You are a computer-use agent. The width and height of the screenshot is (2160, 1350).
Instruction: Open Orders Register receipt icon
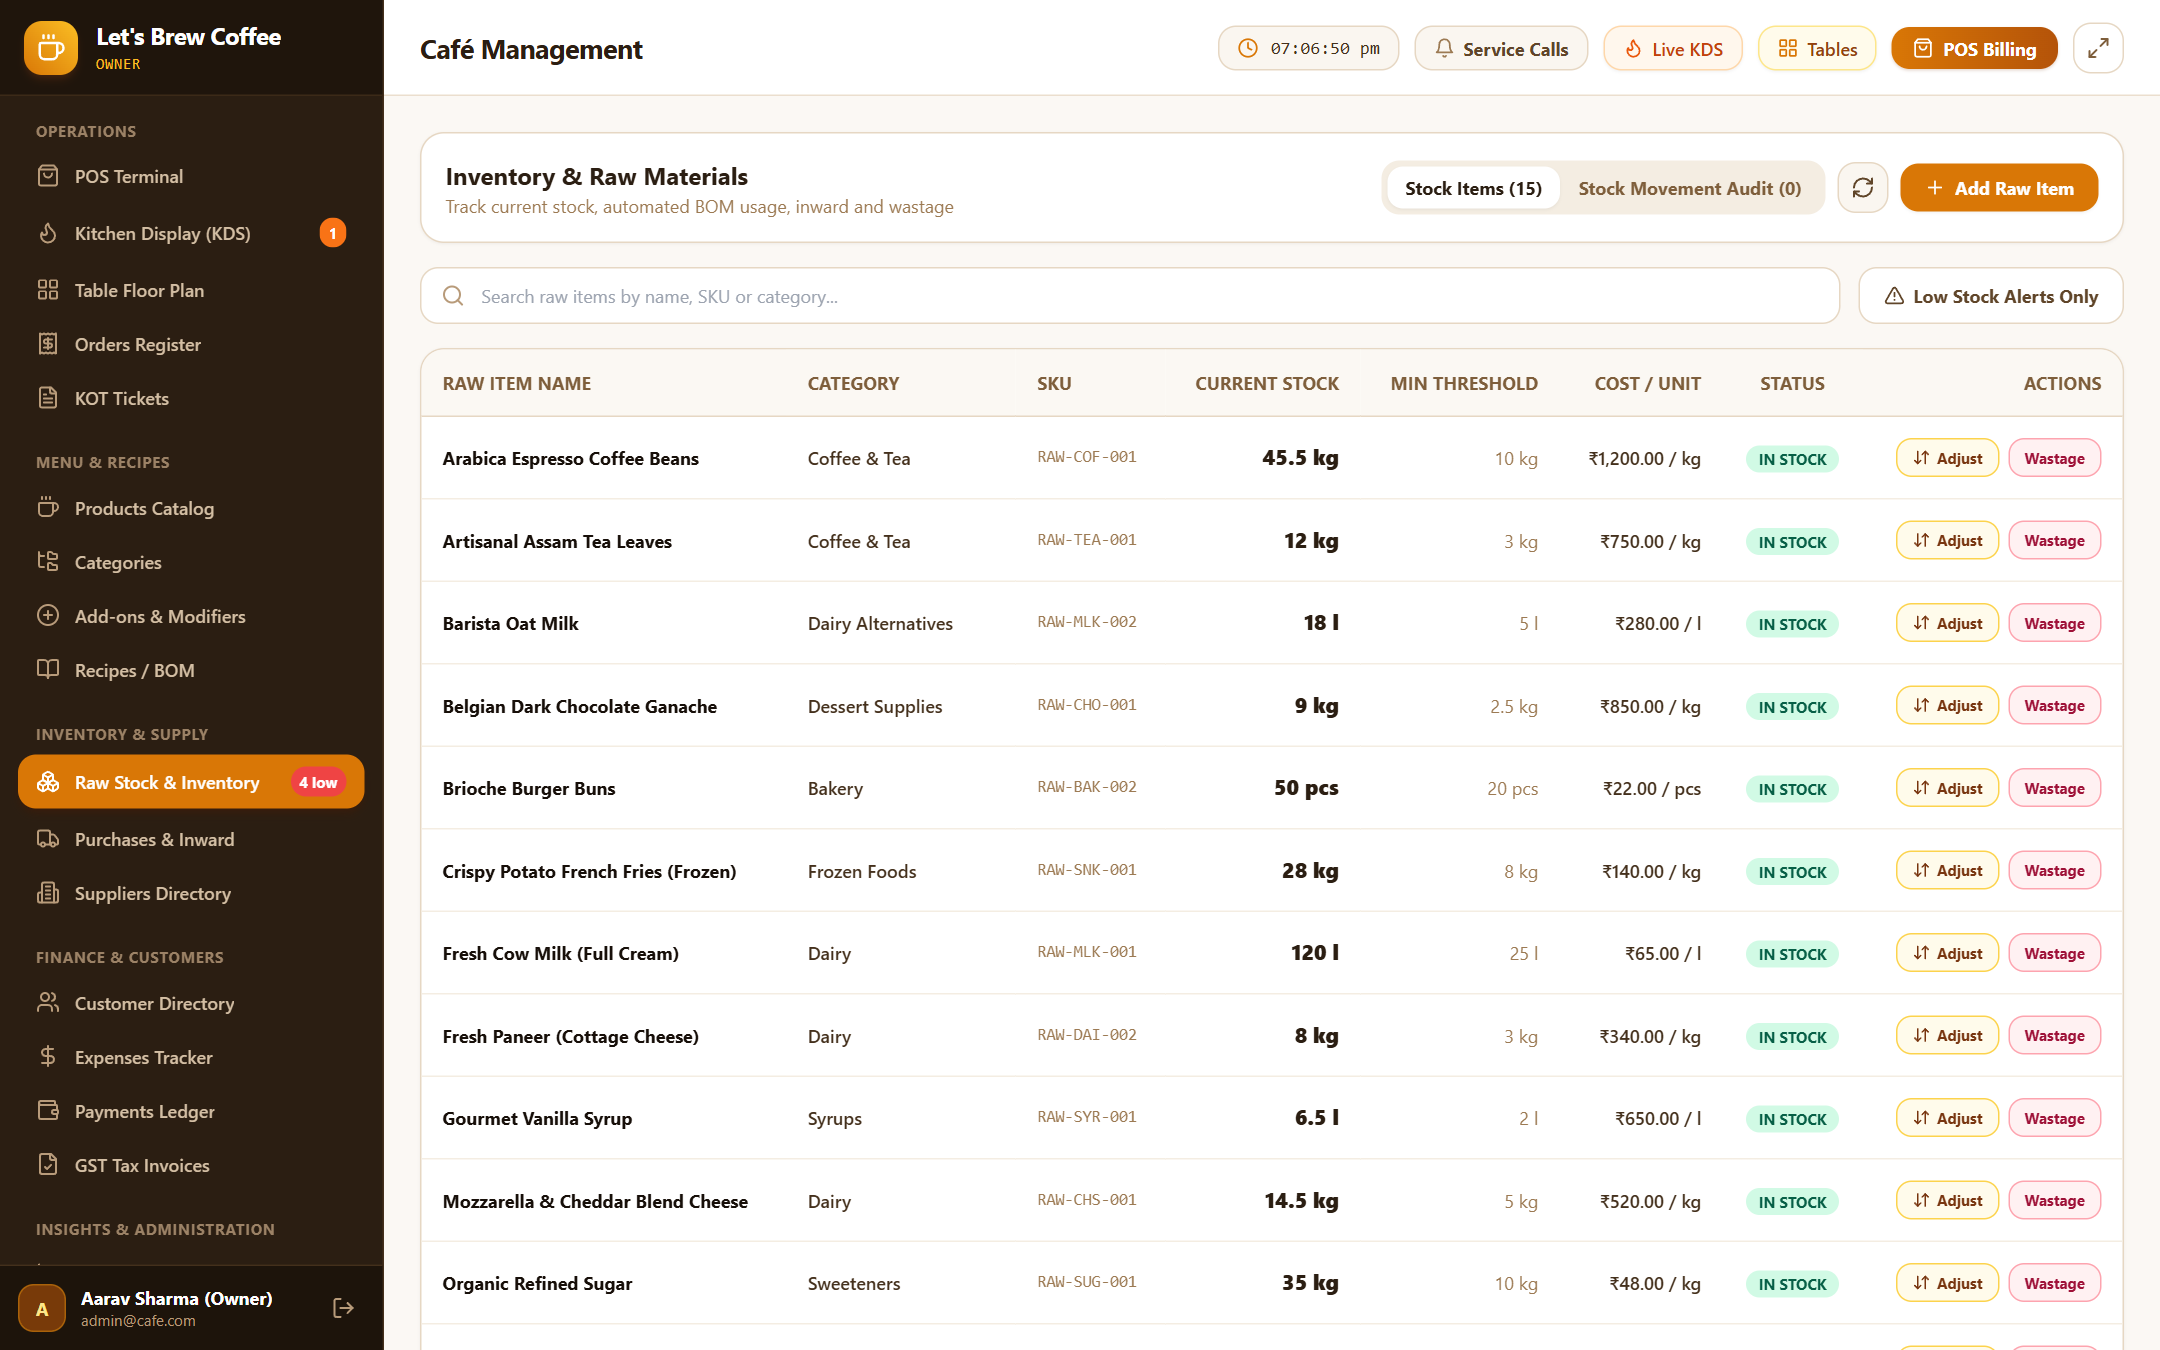point(48,344)
